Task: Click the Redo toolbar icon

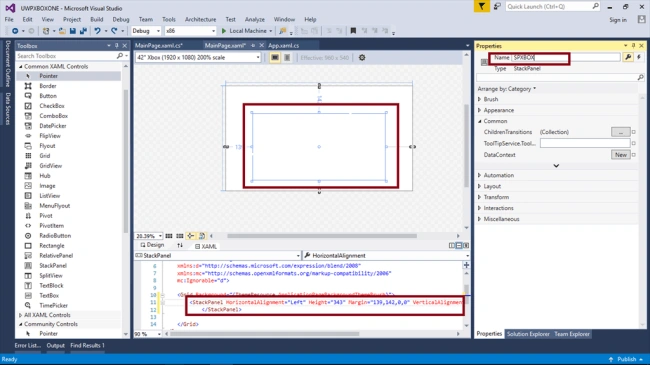Action: pyautogui.click(x=114, y=31)
